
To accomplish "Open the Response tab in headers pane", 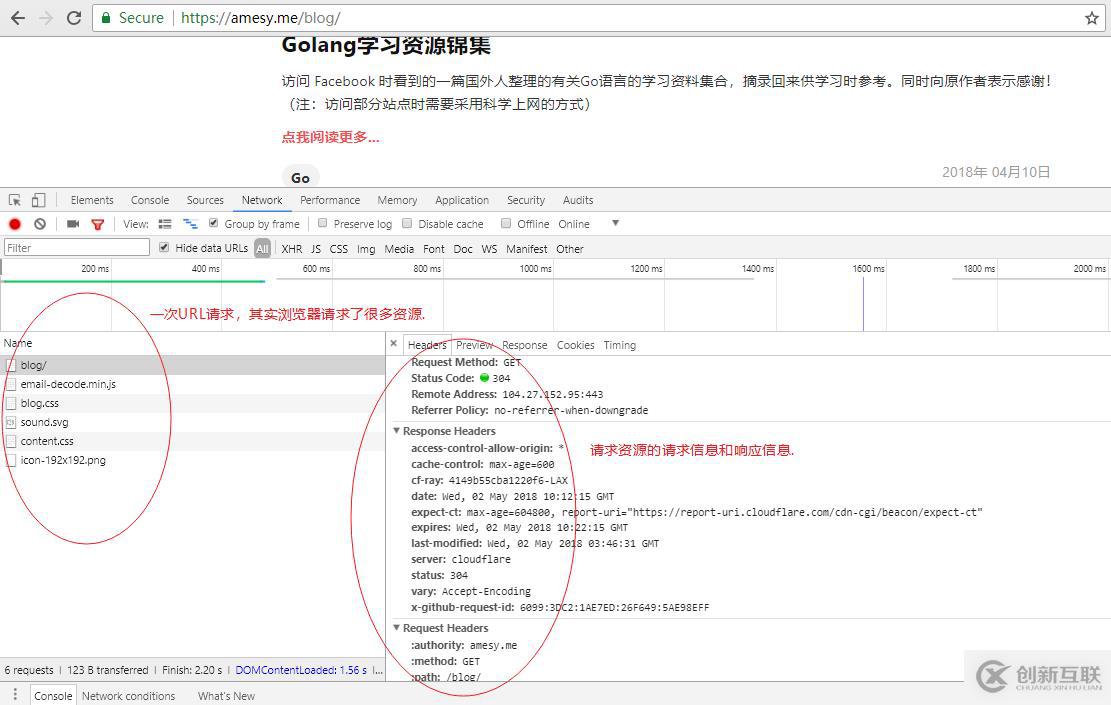I will [x=525, y=345].
